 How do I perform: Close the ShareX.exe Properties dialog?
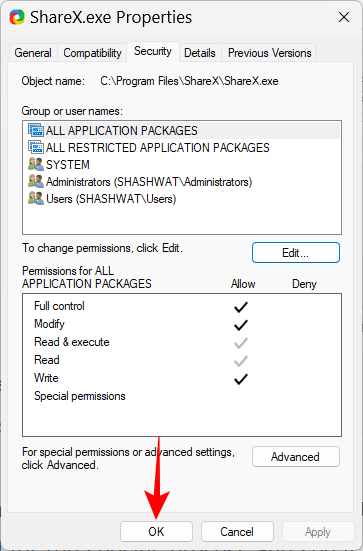pyautogui.click(x=344, y=17)
